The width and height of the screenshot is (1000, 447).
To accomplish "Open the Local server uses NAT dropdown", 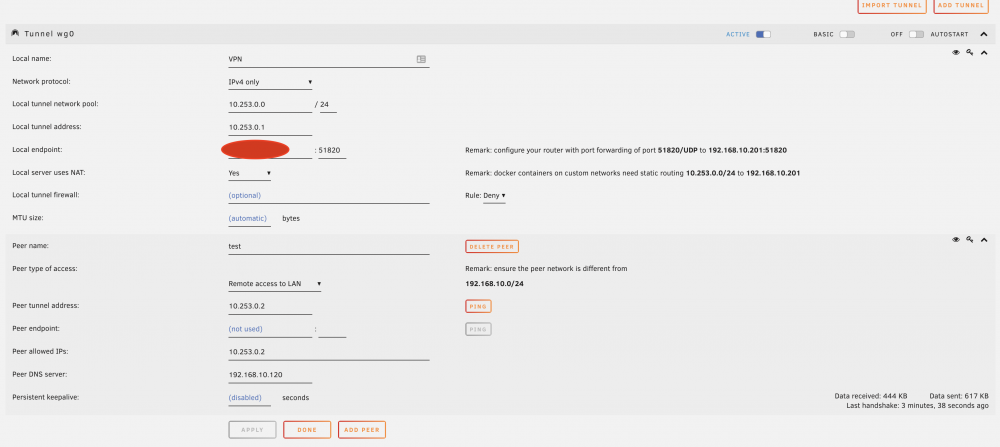I will [x=249, y=173].
